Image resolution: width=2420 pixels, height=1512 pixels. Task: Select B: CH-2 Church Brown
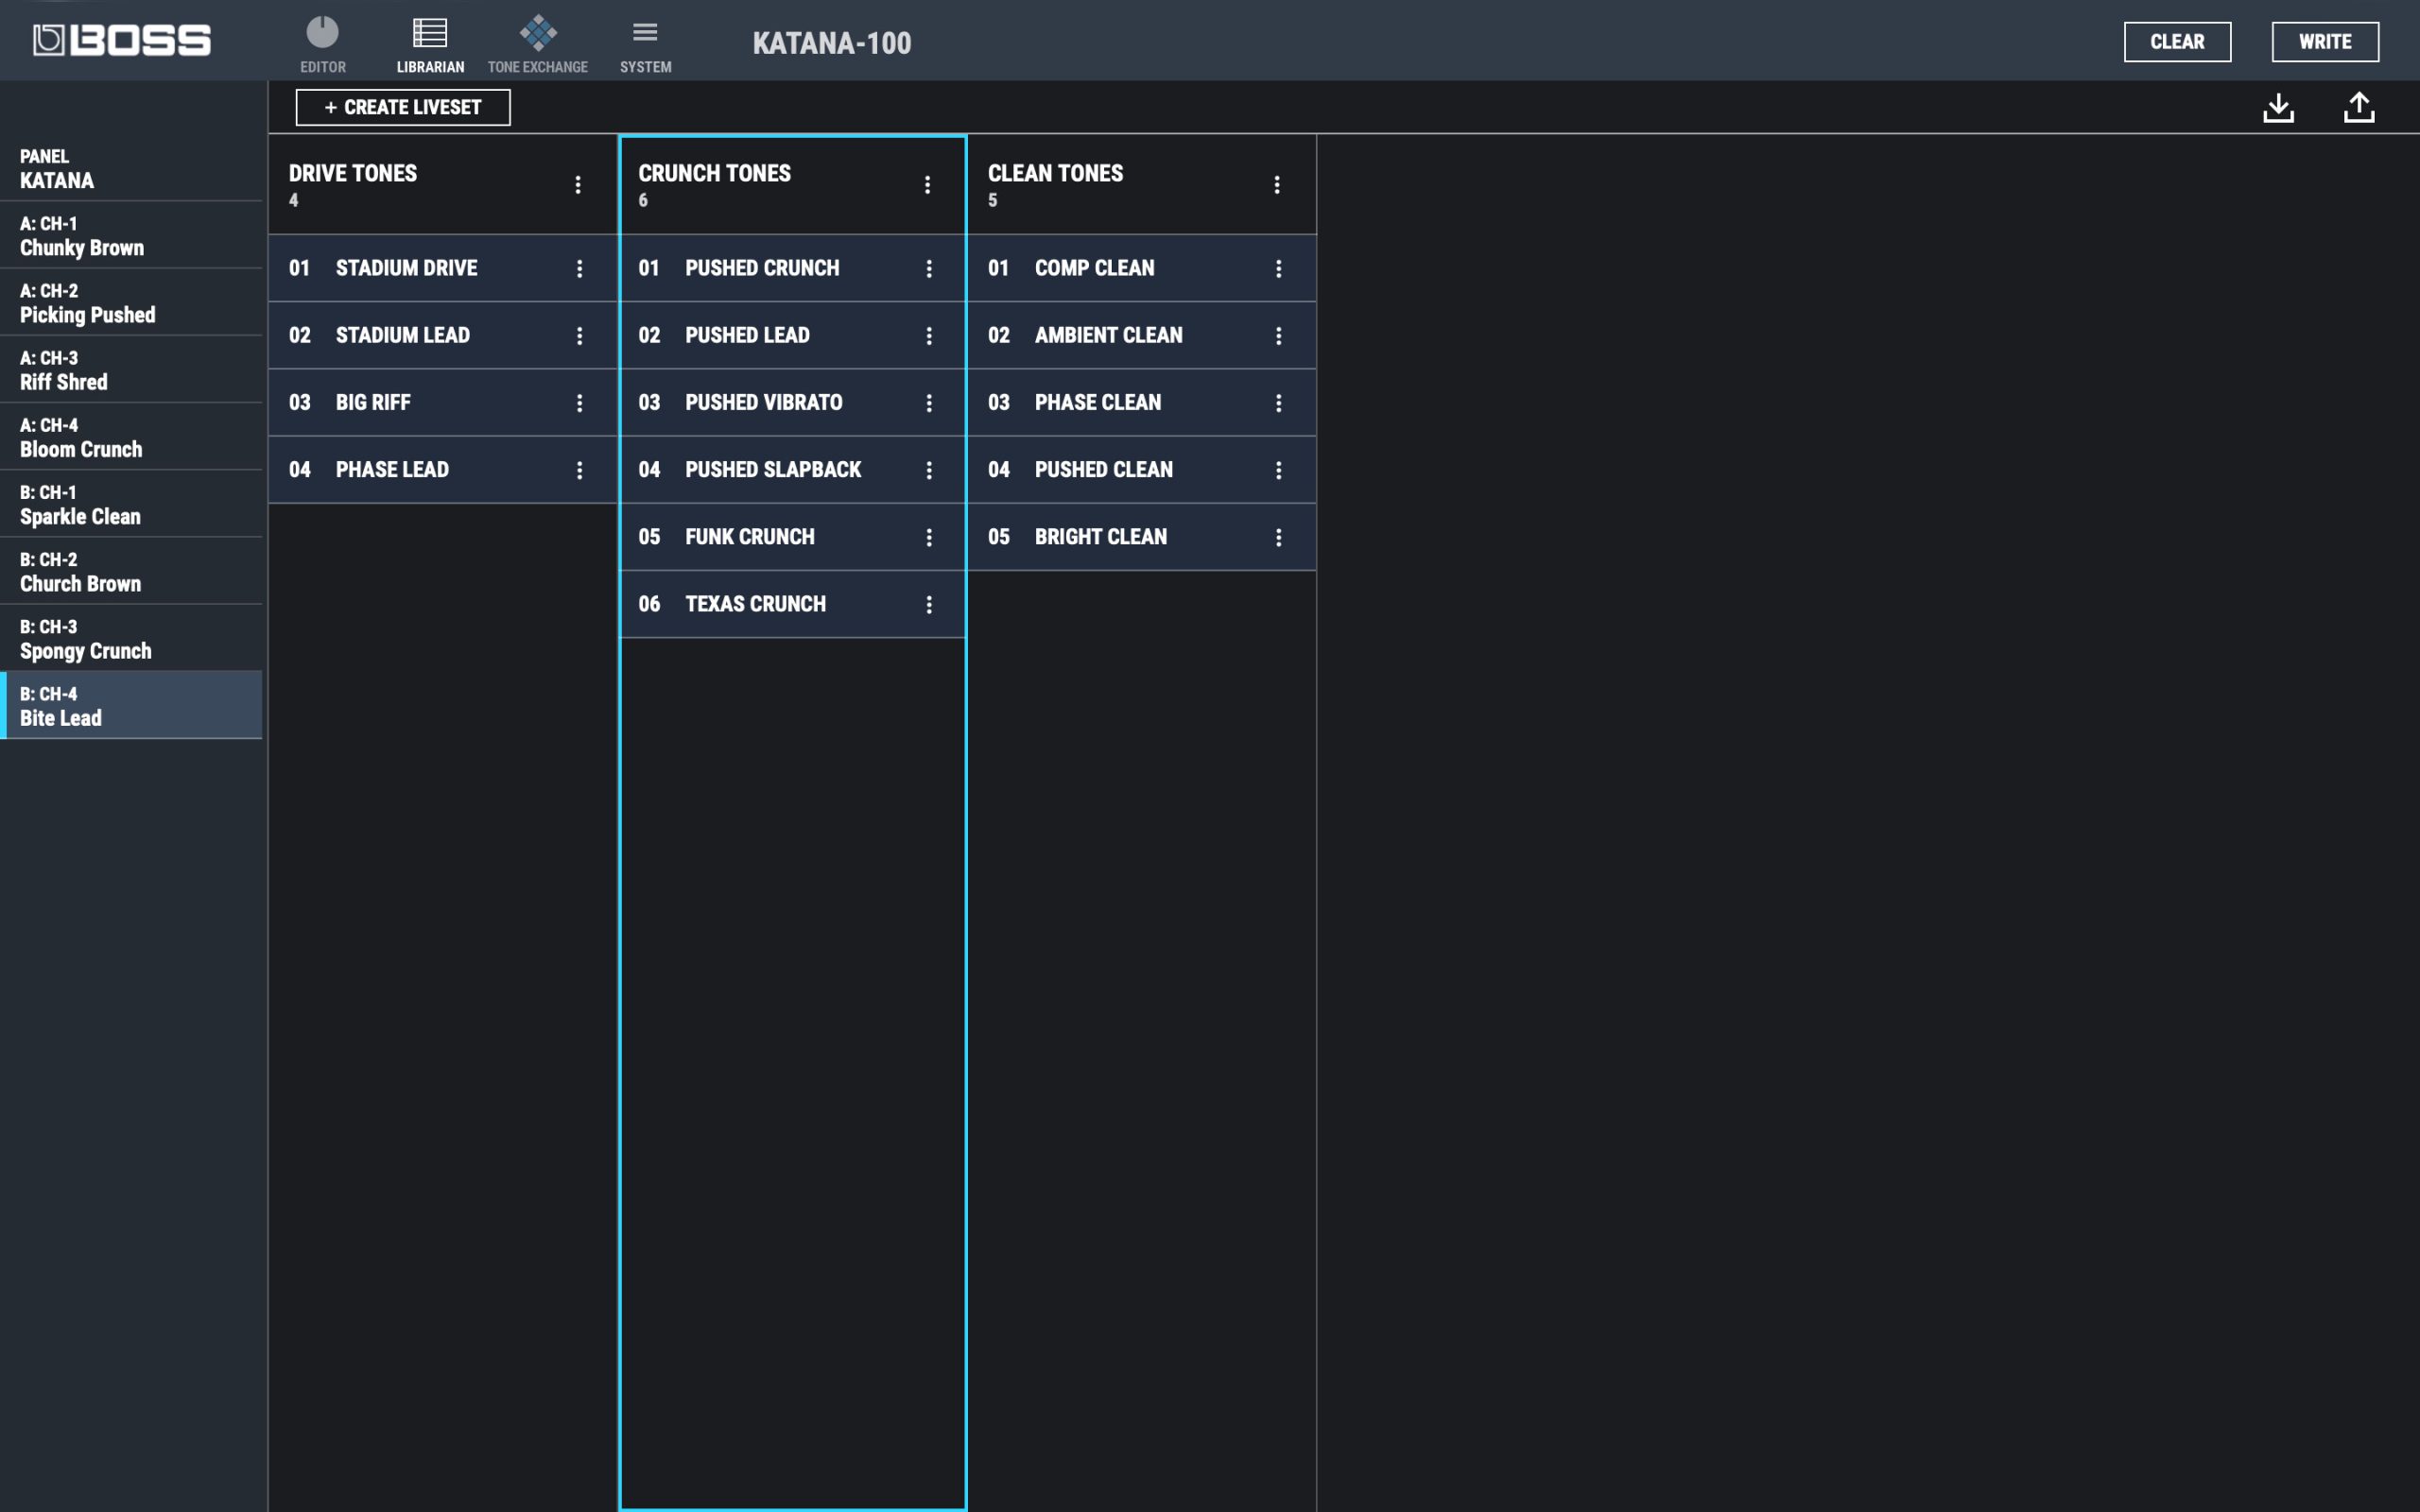[x=131, y=571]
